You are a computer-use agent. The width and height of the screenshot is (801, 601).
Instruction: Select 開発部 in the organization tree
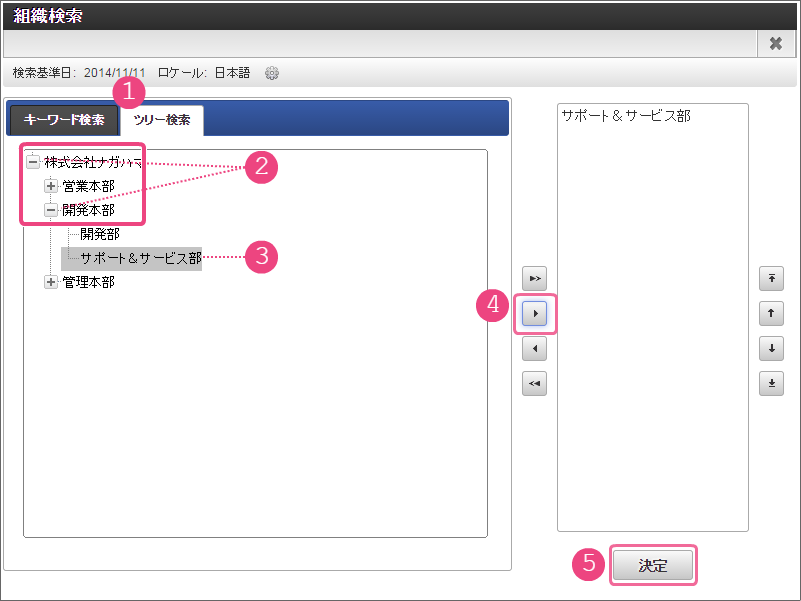coord(100,234)
